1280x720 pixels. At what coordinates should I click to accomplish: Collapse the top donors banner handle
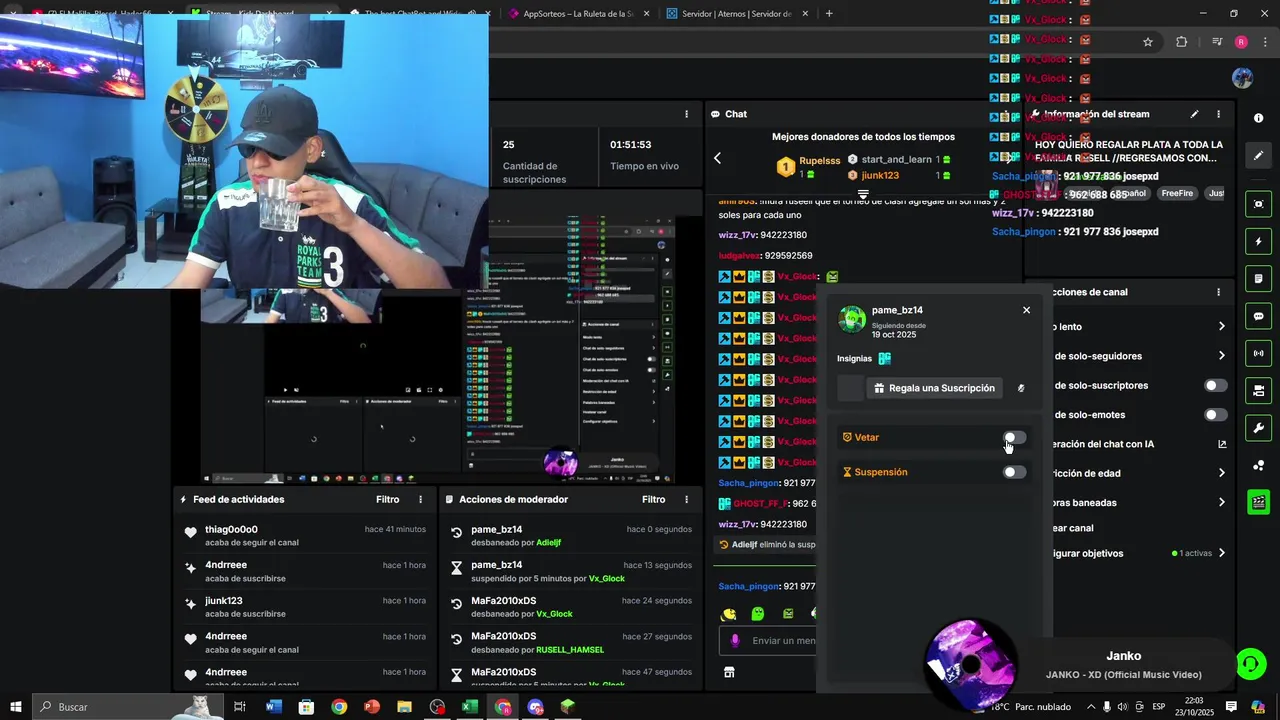tap(863, 194)
